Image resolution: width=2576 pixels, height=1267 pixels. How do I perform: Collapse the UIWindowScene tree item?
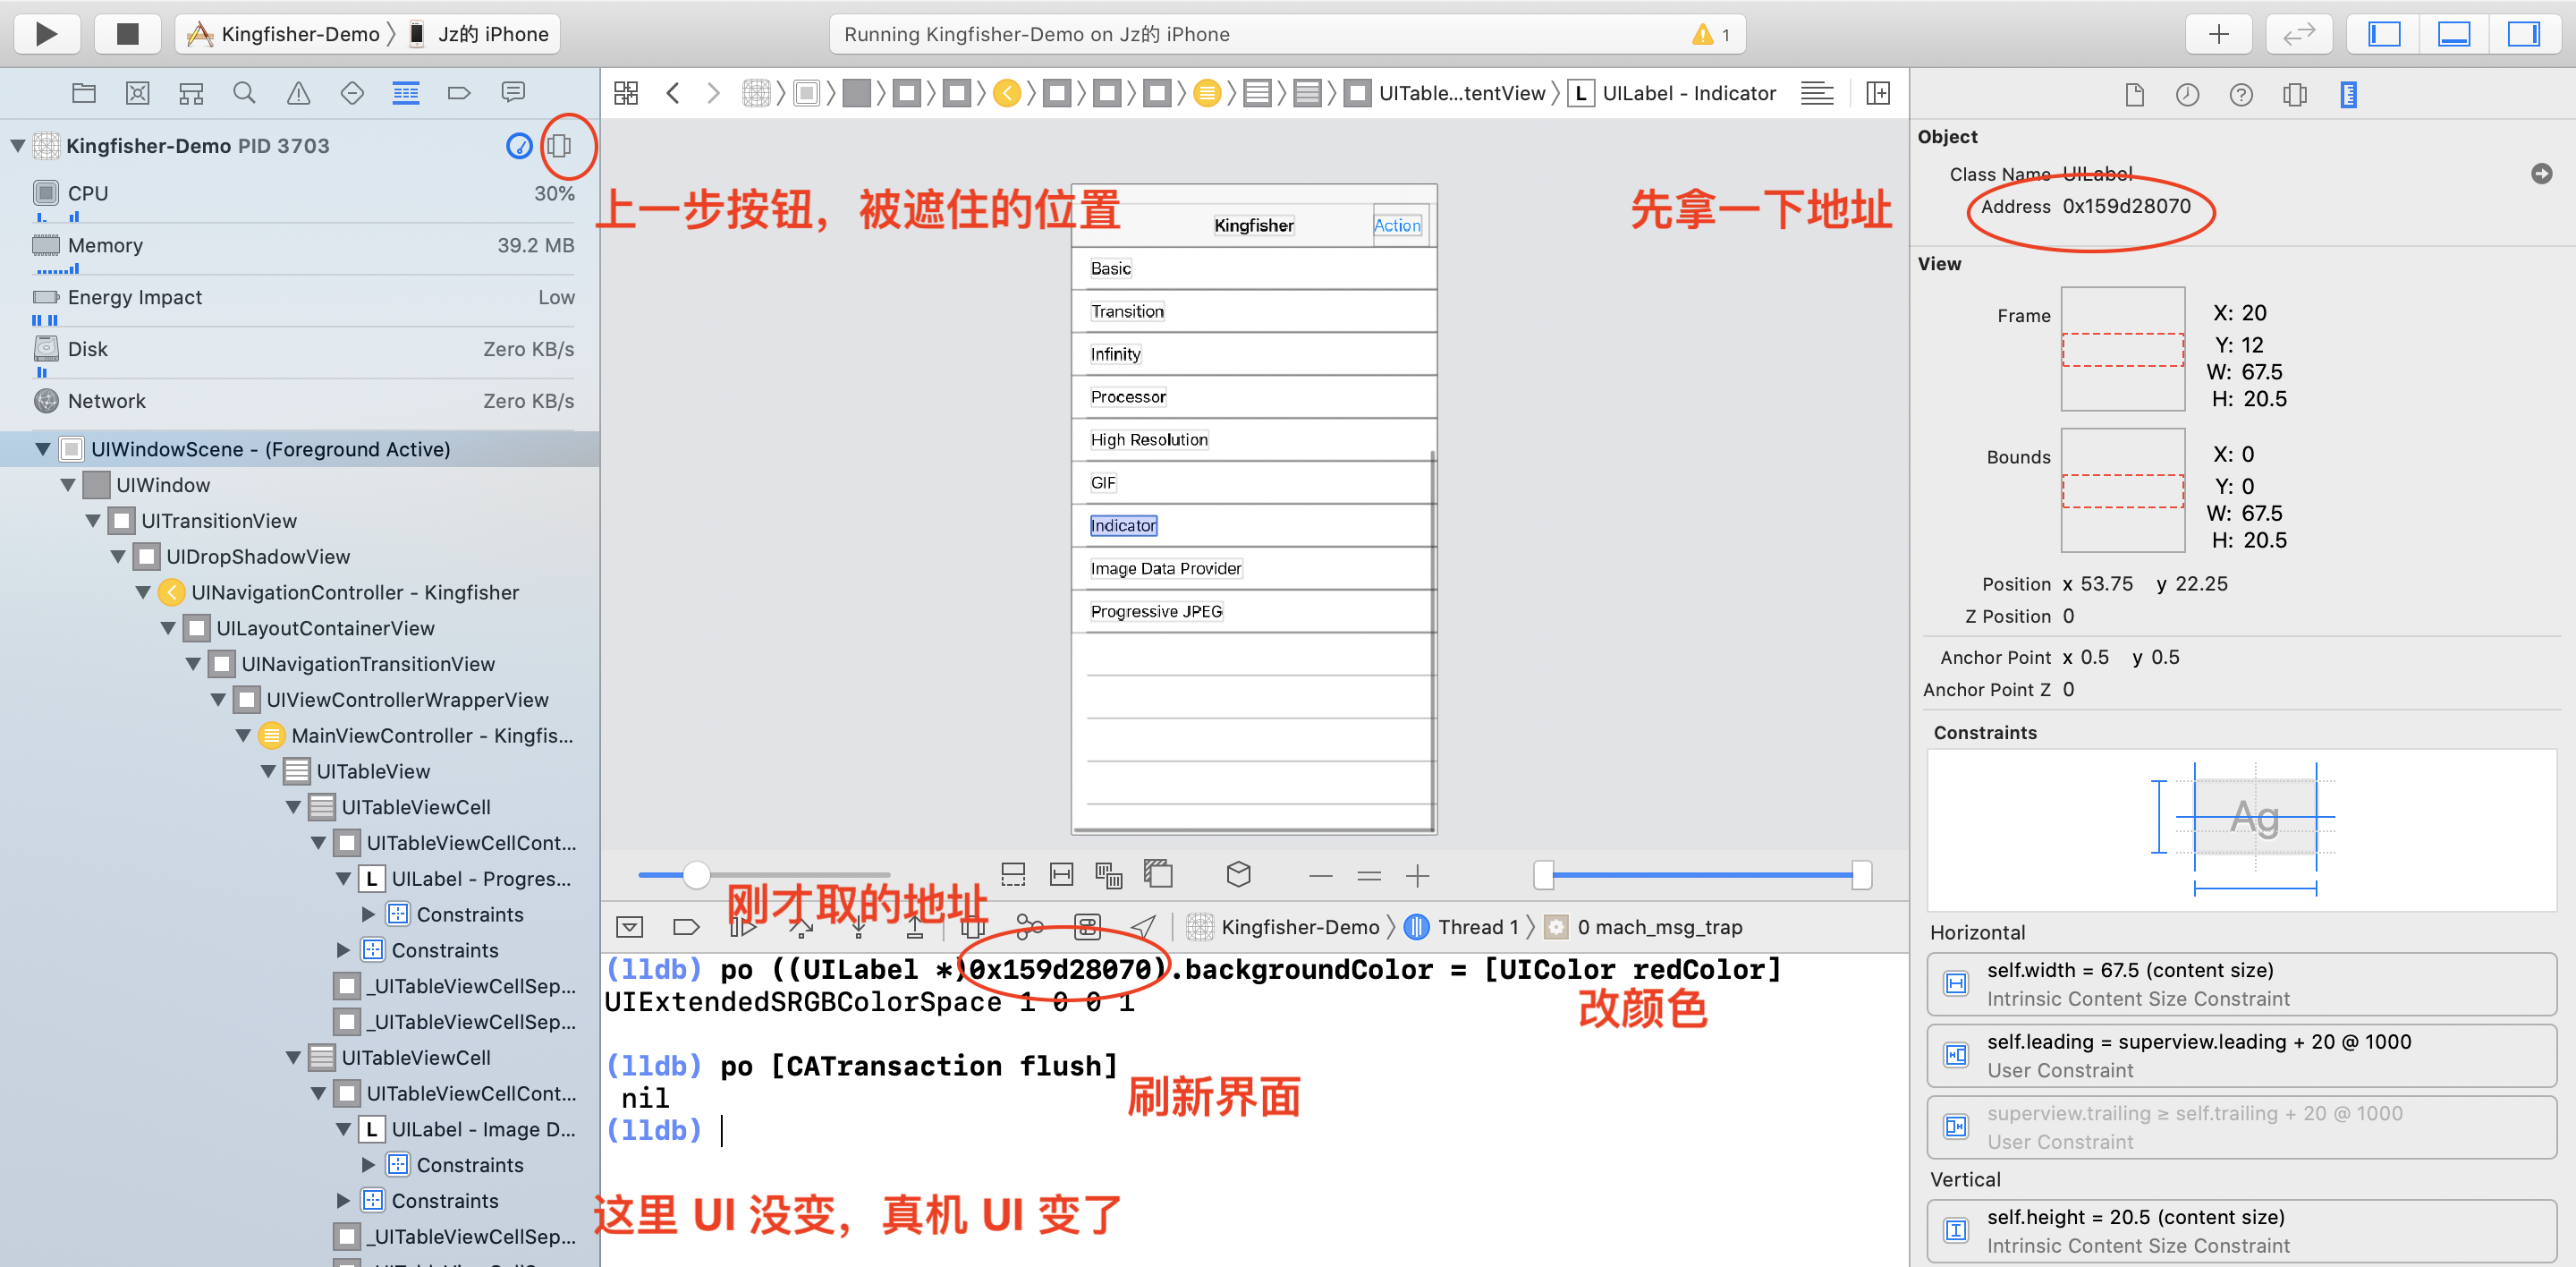coord(43,450)
